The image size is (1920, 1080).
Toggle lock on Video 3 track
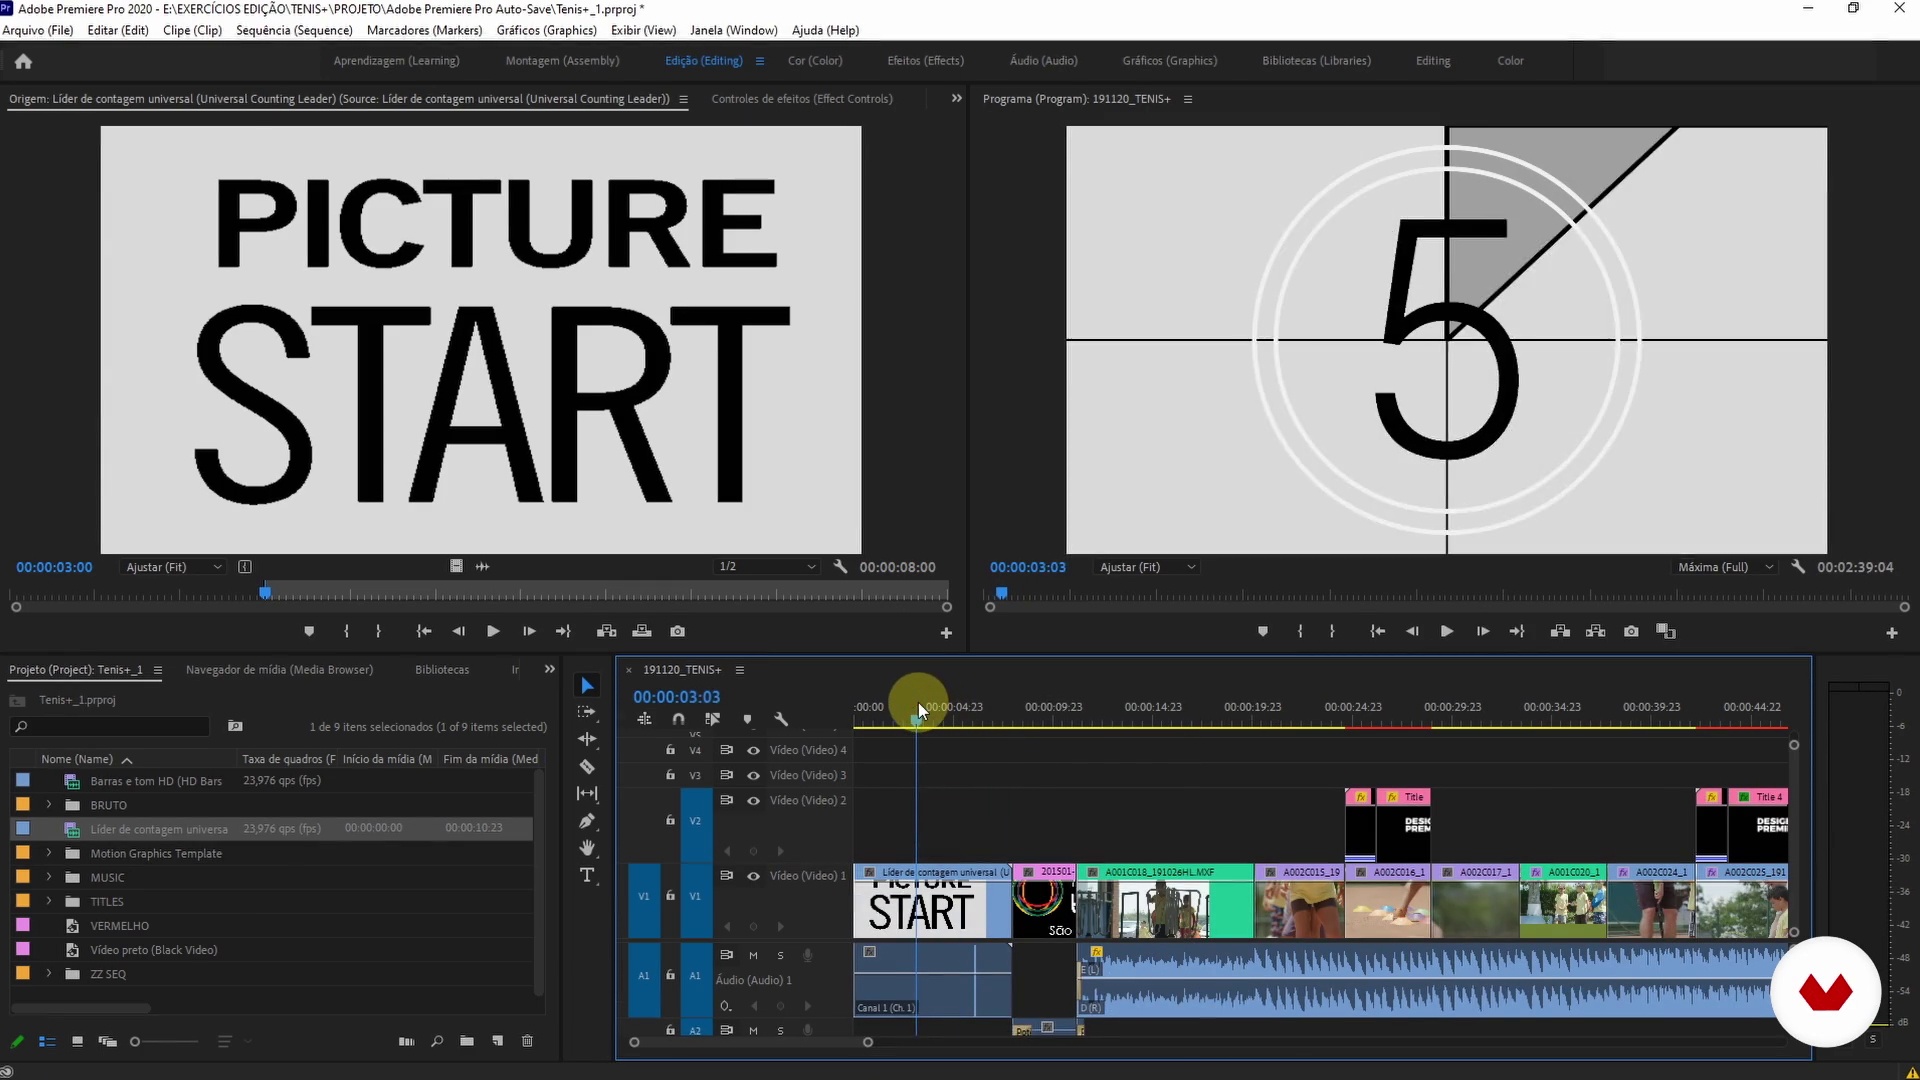670,775
